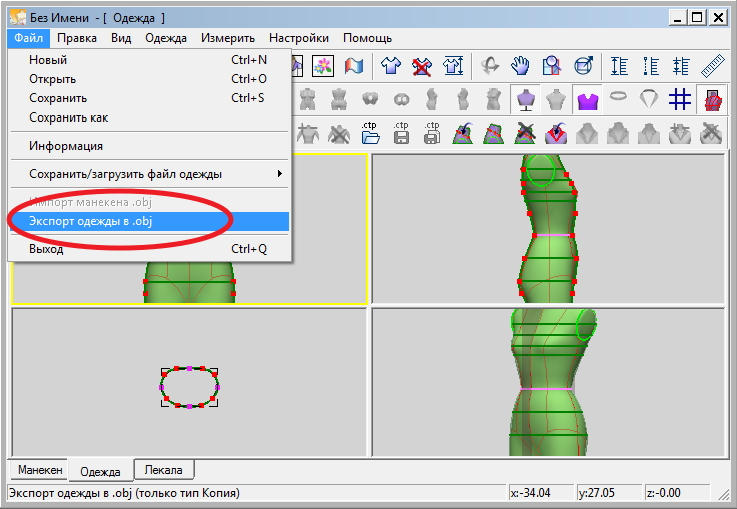Click the garment piece with black cross icon
This screenshot has width=737, height=509.
tap(525, 133)
